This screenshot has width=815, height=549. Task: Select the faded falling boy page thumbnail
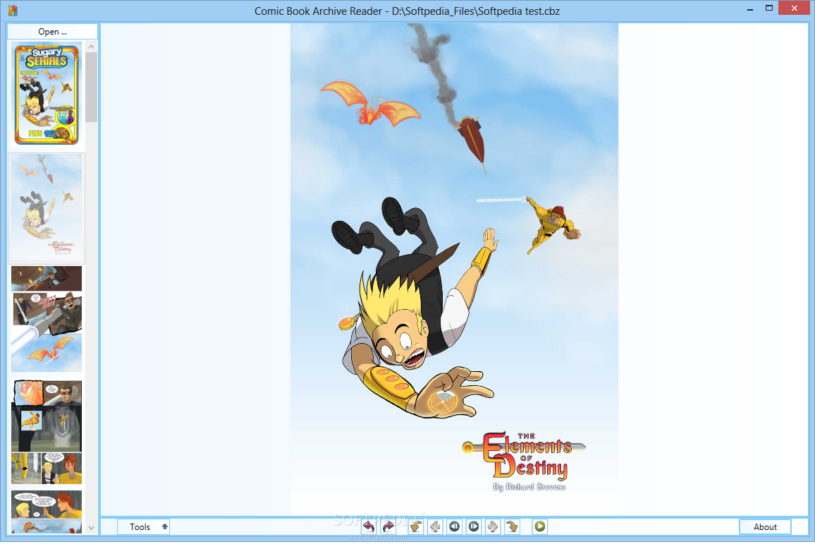46,206
